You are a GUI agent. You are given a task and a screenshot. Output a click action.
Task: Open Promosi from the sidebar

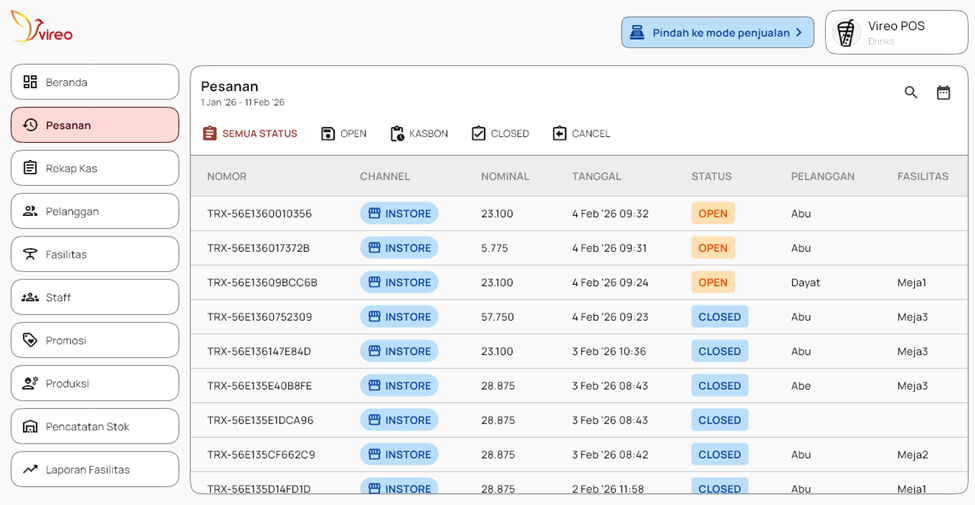tap(95, 340)
